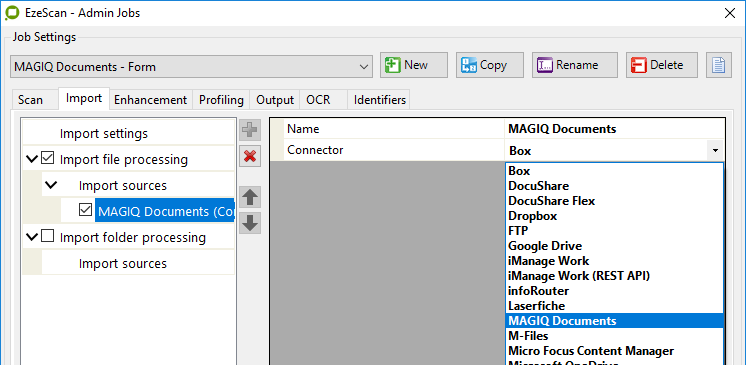
Task: Open the Profiling tab
Action: coord(221,100)
